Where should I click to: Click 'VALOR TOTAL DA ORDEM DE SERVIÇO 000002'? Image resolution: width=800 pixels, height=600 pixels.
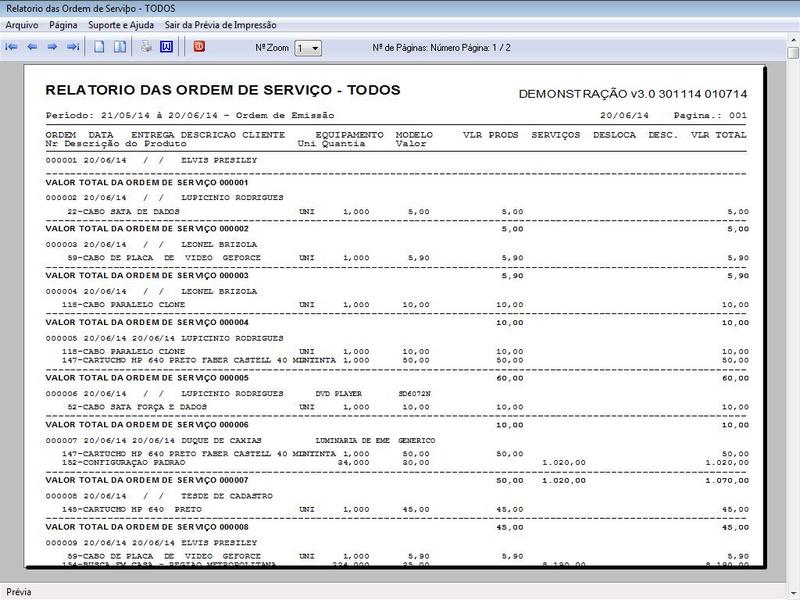click(x=147, y=229)
